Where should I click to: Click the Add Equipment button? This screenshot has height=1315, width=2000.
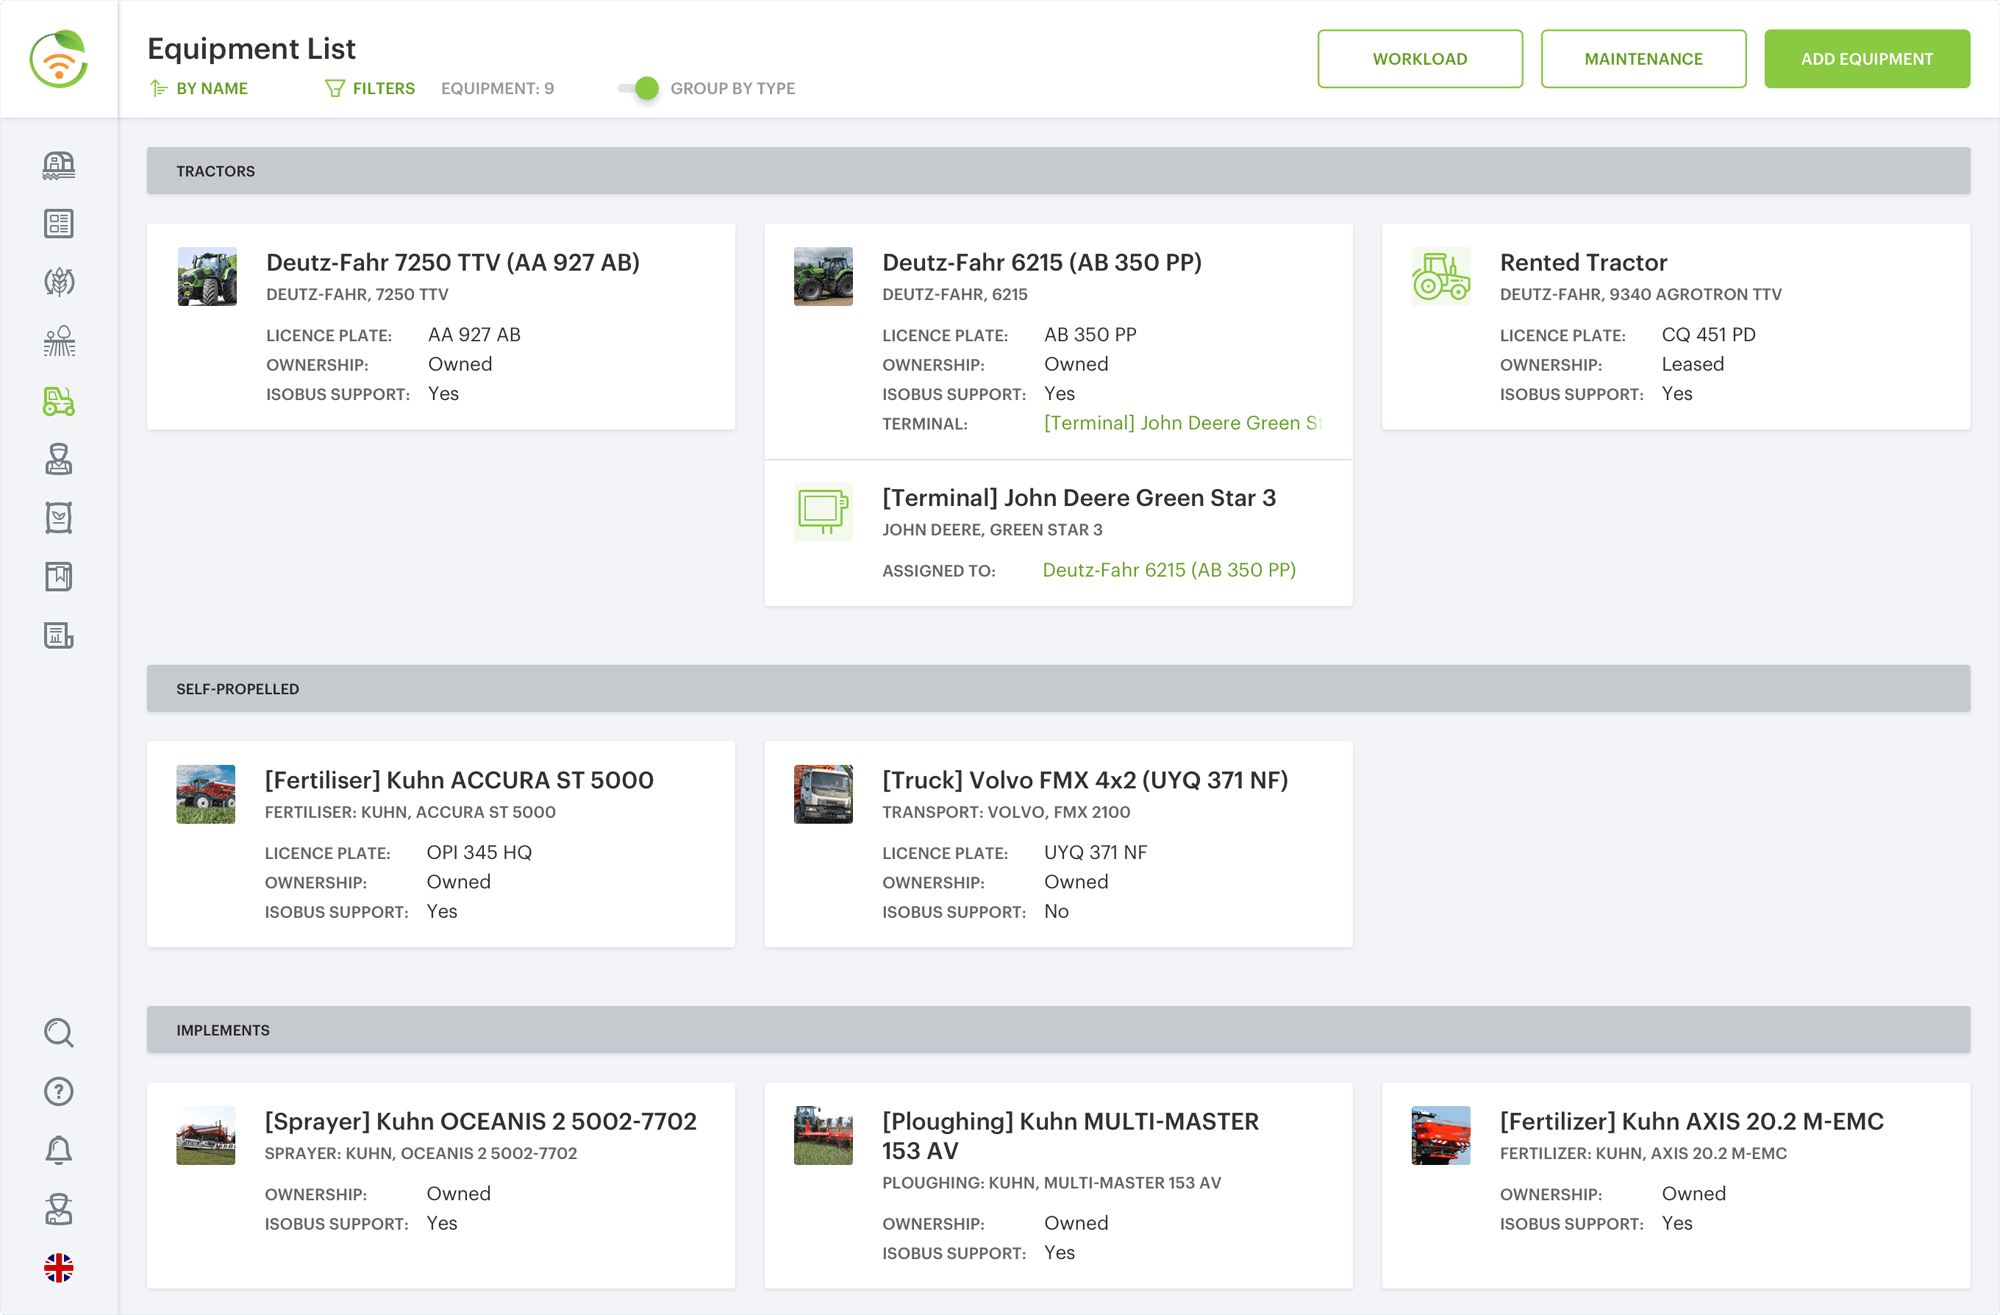point(1866,59)
